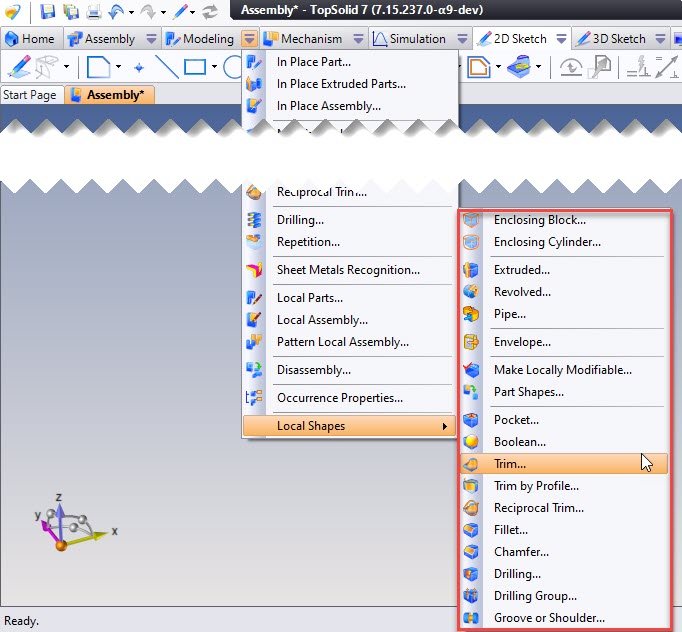
Task: Click the Chamfer... icon in submenu
Action: (471, 552)
